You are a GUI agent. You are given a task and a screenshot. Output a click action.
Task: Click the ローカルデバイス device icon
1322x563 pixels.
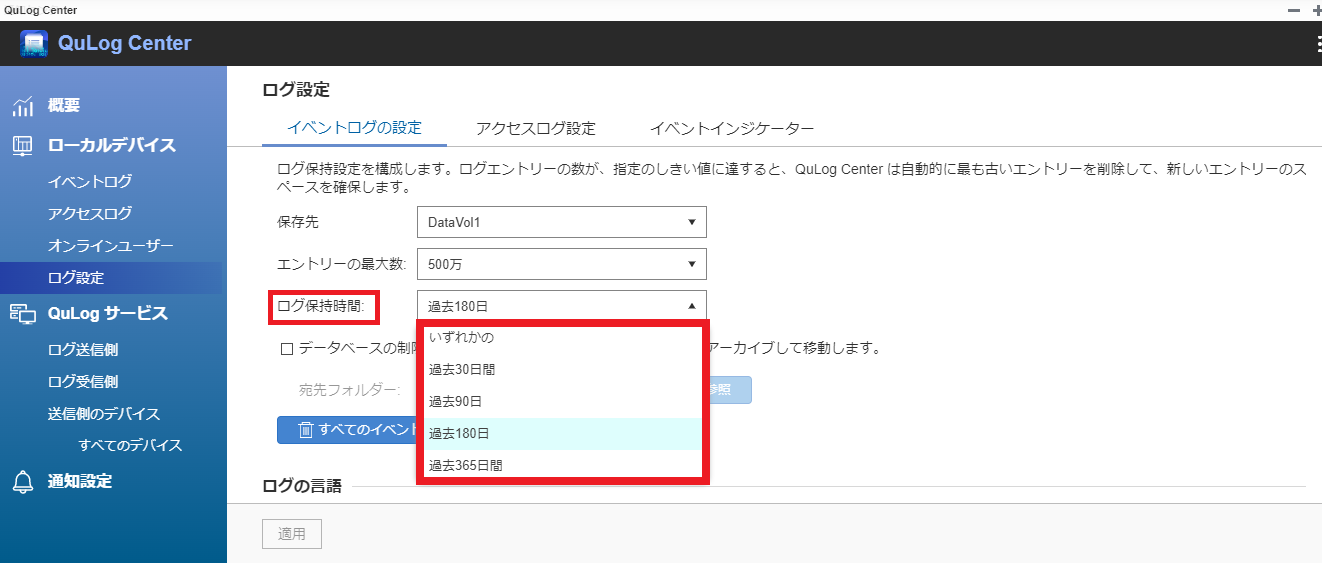23,146
